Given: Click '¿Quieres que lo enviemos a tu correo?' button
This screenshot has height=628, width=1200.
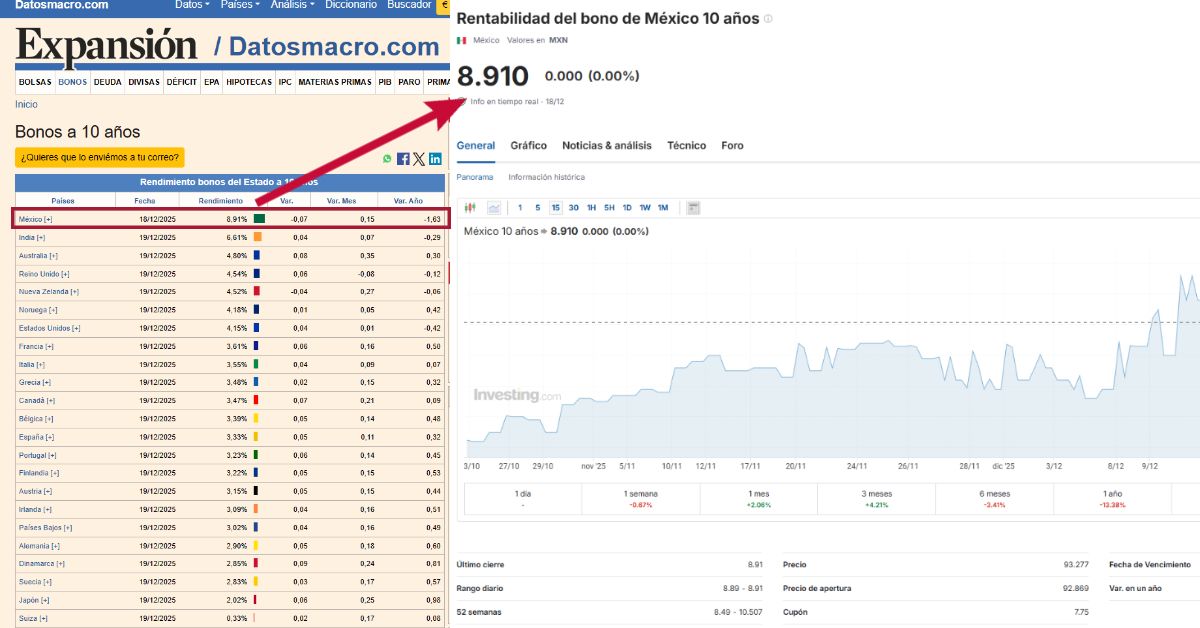Looking at the screenshot, I should [99, 157].
